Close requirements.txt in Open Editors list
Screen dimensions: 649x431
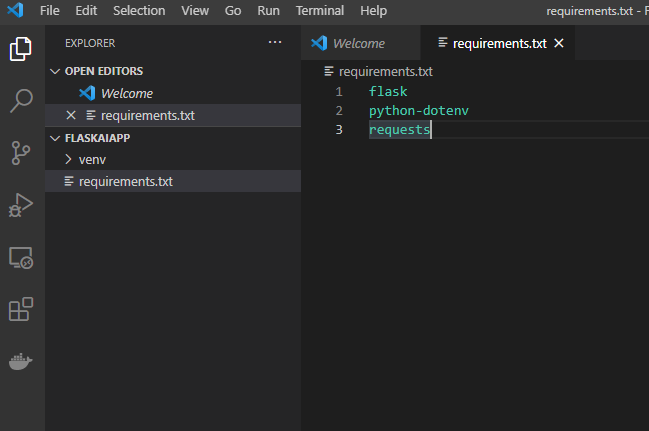tap(70, 115)
